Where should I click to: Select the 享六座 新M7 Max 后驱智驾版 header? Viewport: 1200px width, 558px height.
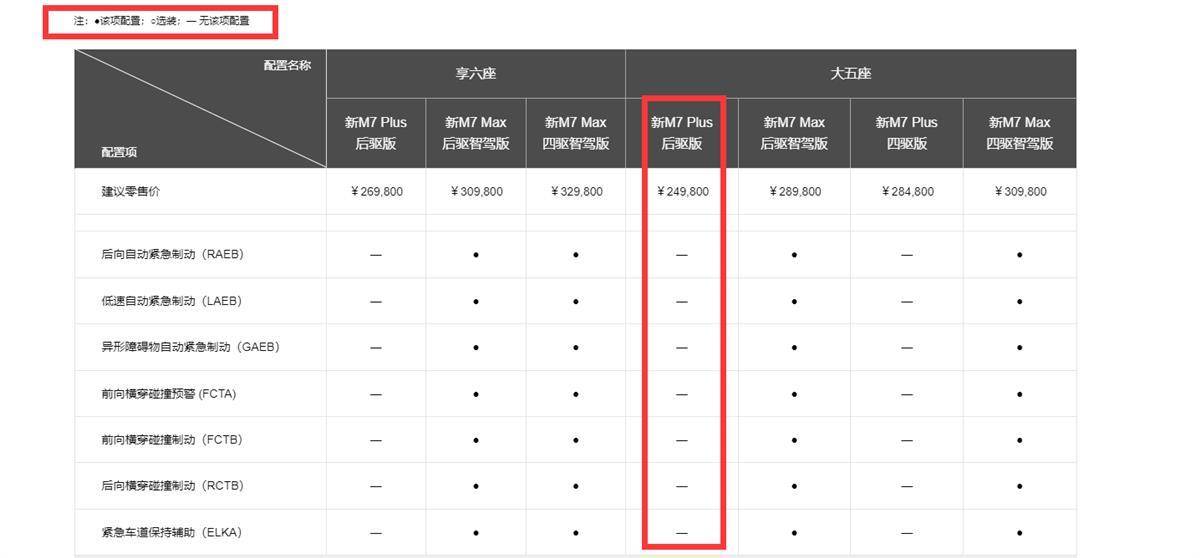476,133
